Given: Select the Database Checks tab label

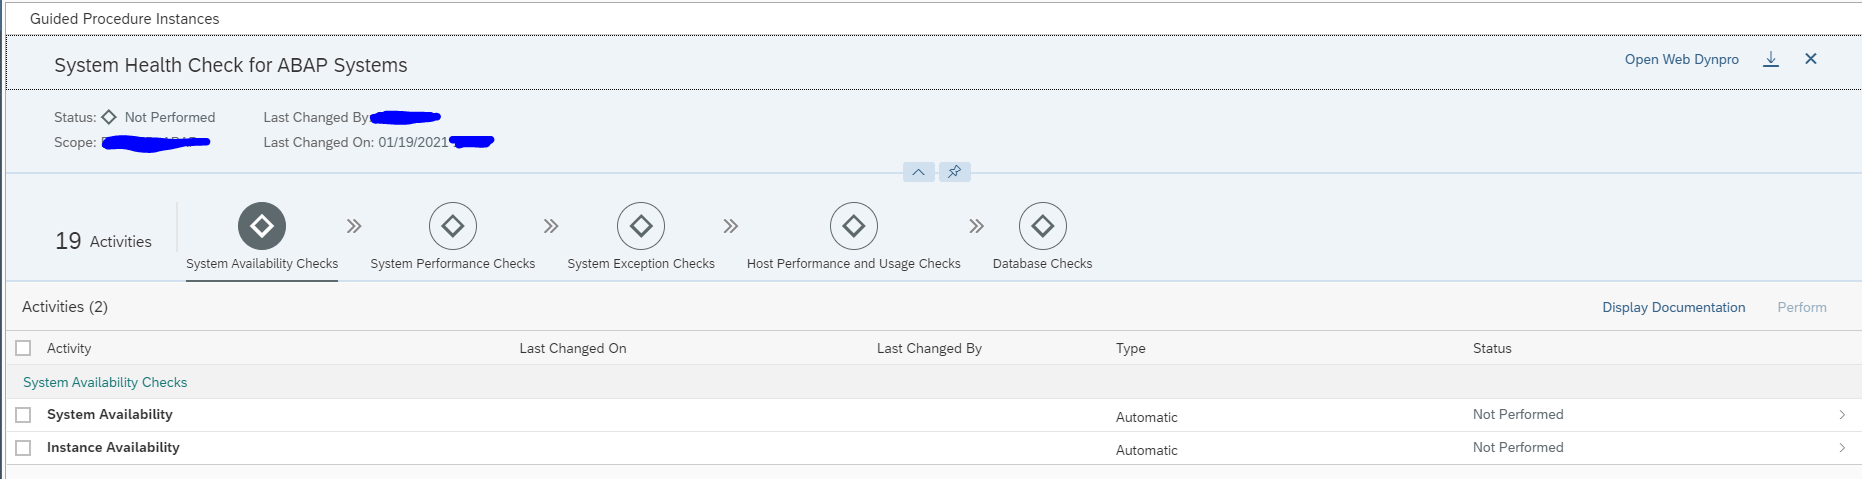Looking at the screenshot, I should [x=1043, y=264].
